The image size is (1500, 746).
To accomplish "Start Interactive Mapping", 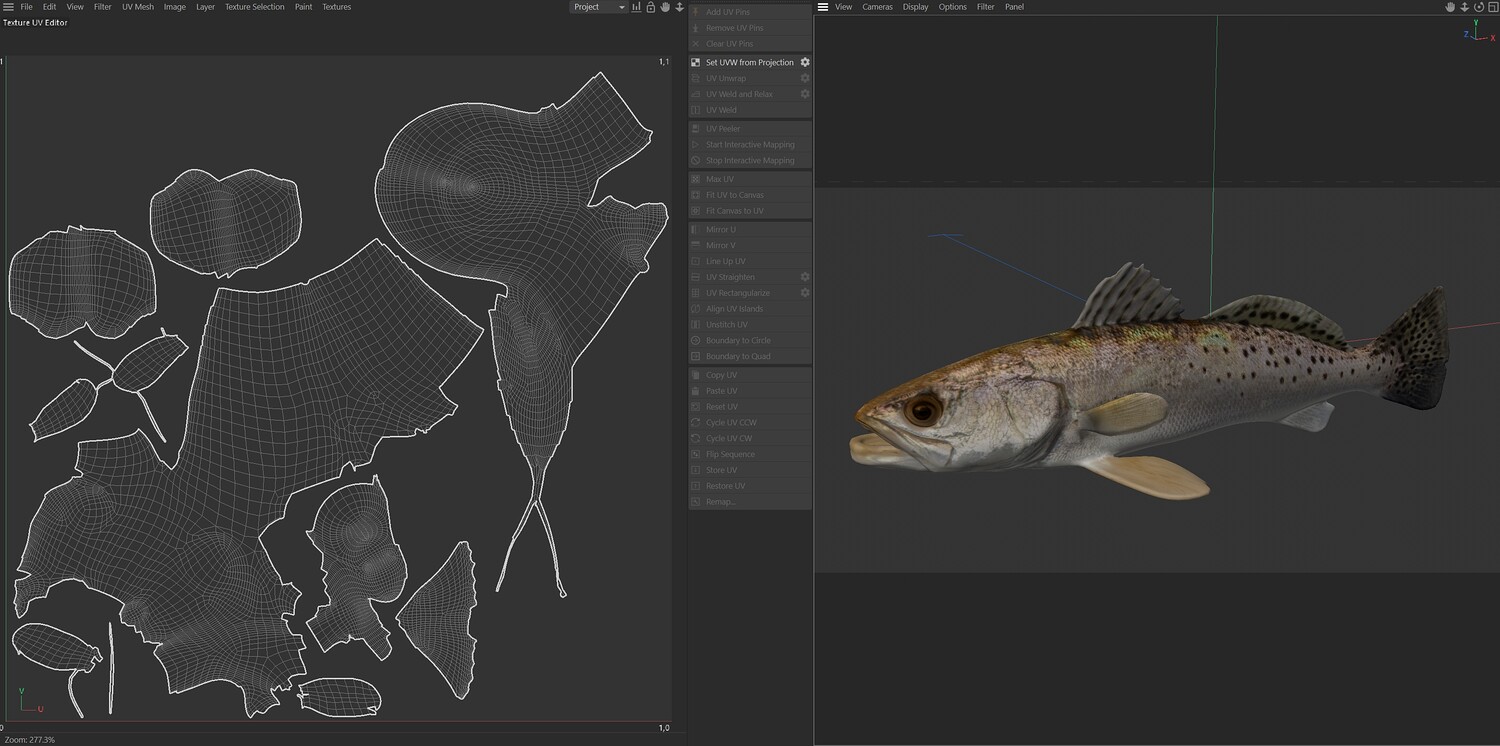I will click(750, 145).
